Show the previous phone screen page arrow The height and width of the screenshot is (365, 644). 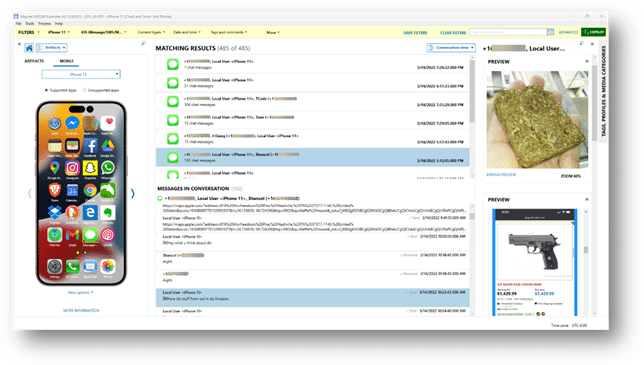30,193
